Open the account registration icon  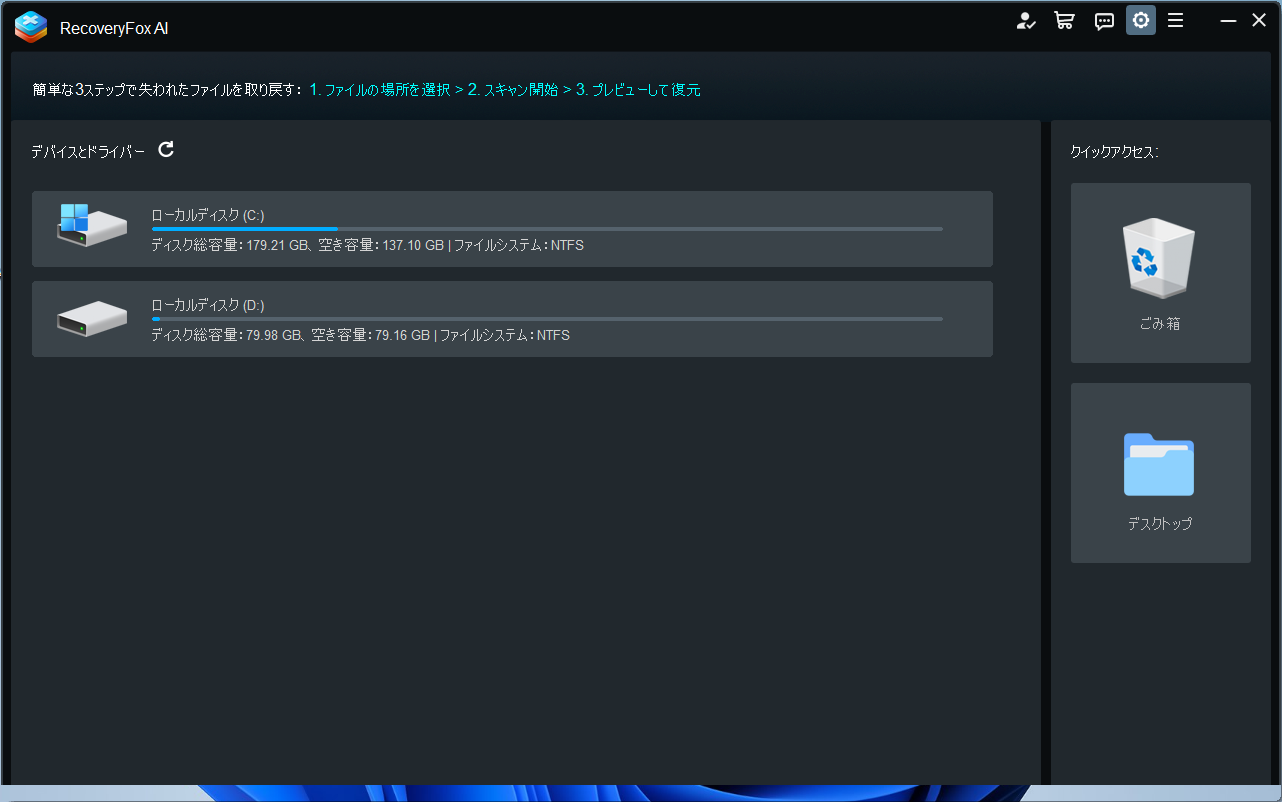(1026, 21)
